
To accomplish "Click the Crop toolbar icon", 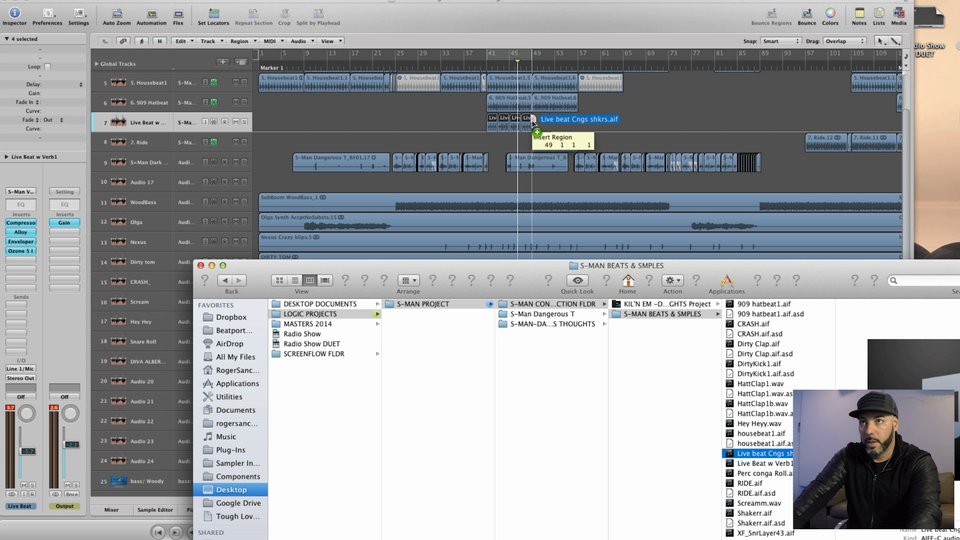I will [284, 13].
